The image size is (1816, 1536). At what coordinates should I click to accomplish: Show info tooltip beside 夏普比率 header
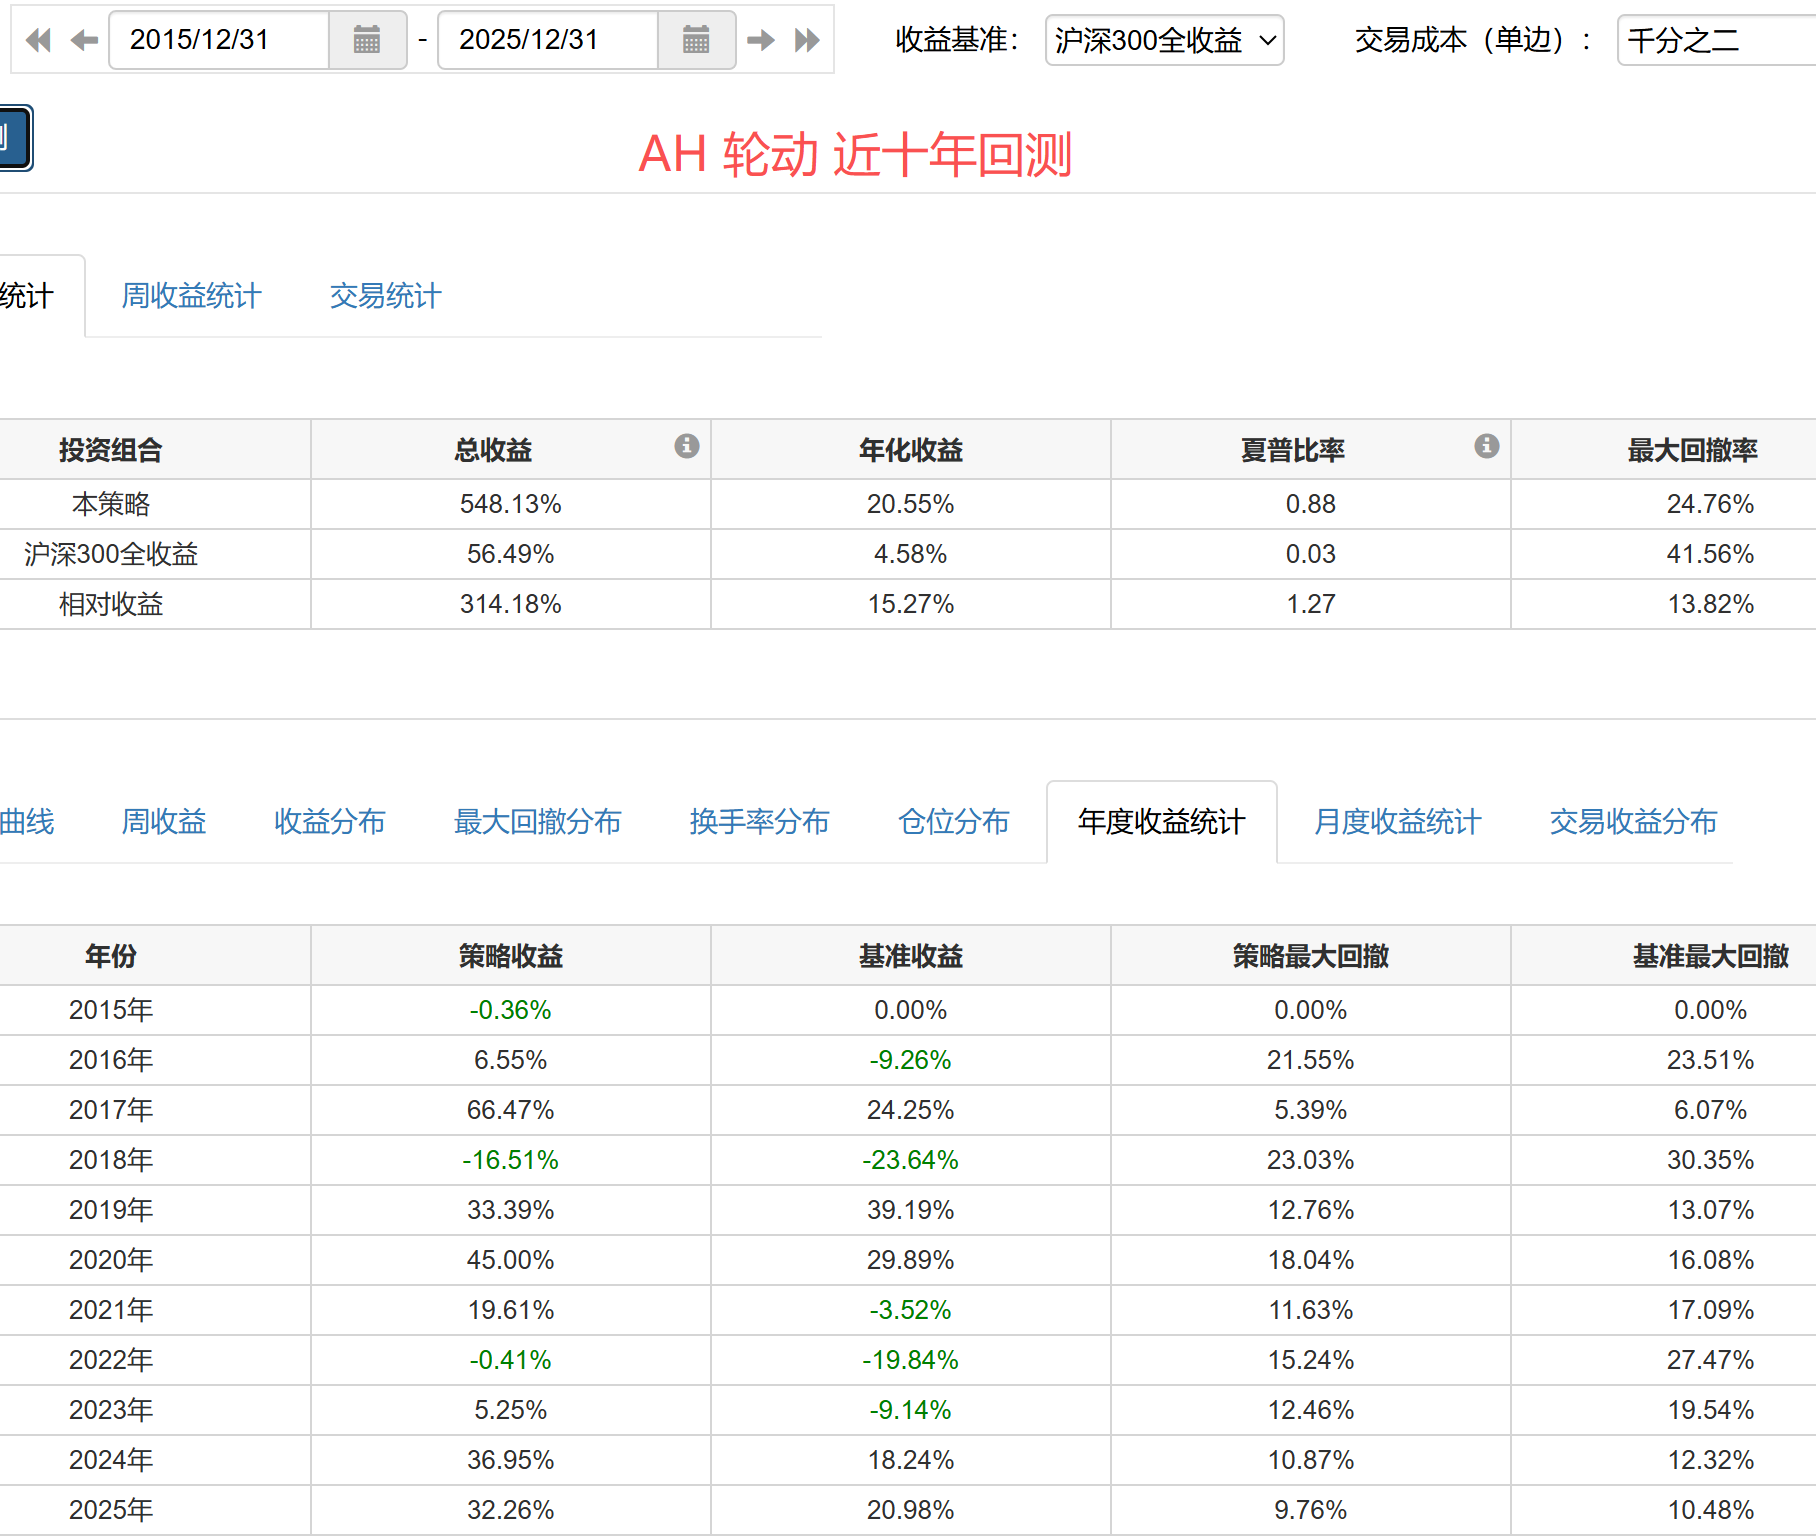click(x=1486, y=446)
